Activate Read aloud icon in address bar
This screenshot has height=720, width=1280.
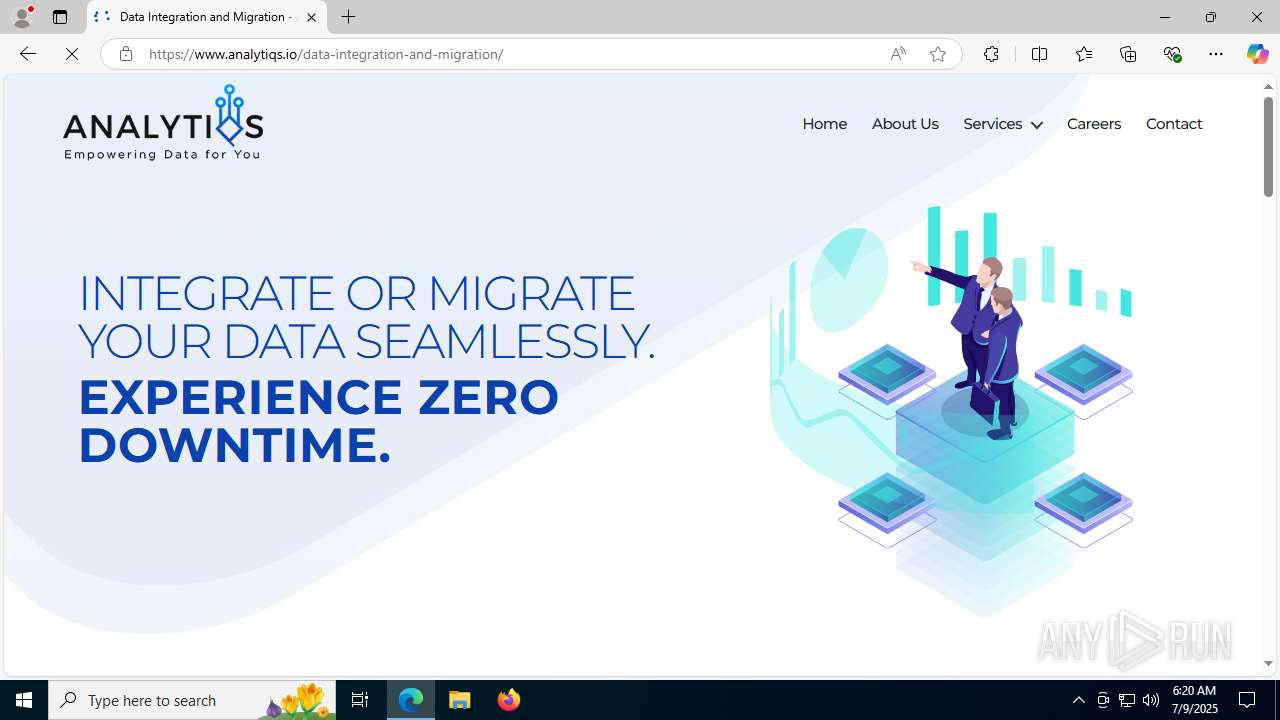898,54
